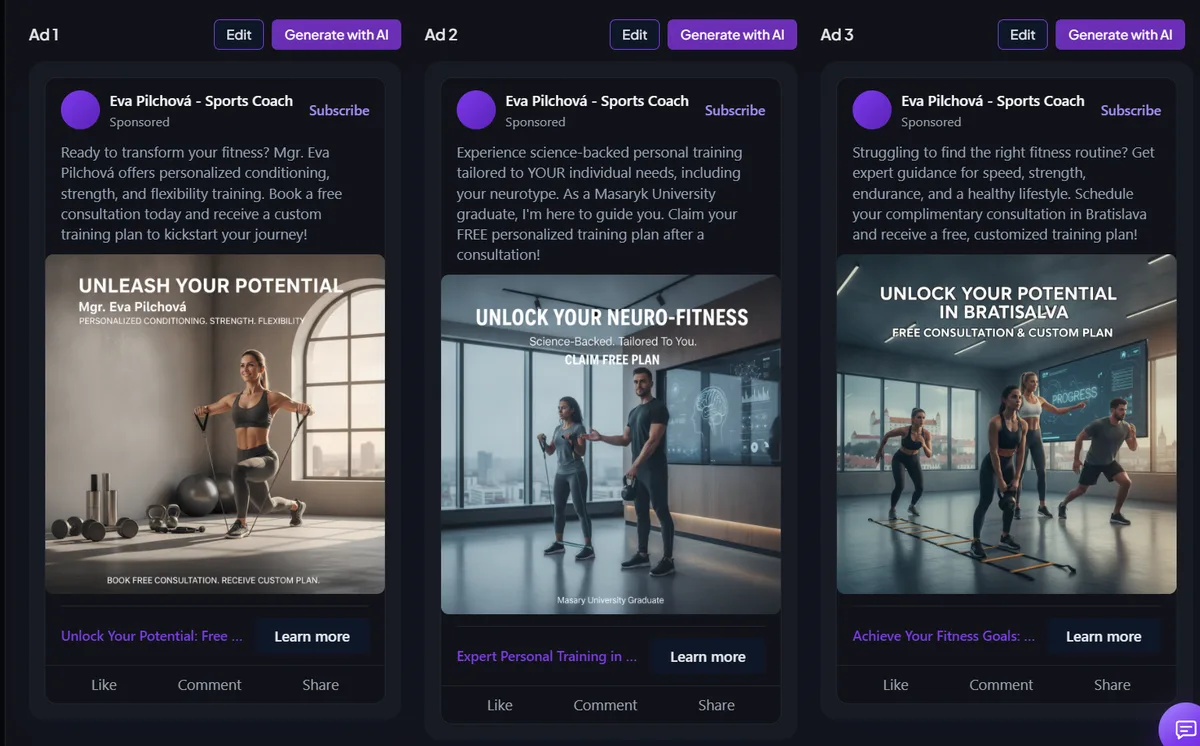The width and height of the screenshot is (1200, 746).
Task: Click Ad 2 purple profile avatar
Action: 476,110
